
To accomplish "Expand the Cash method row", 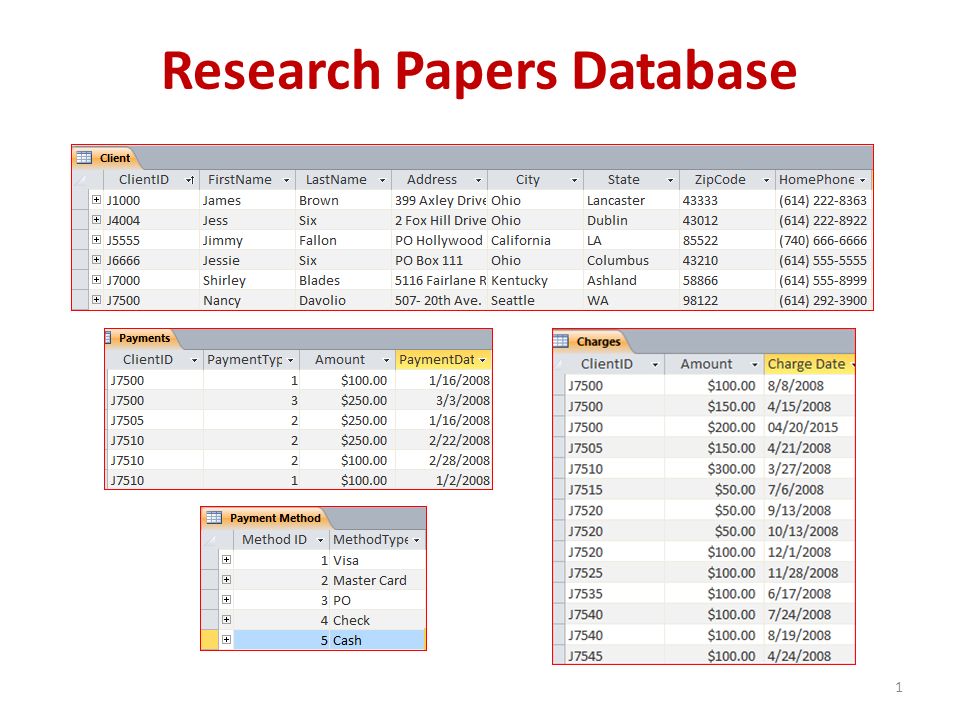I will point(227,640).
